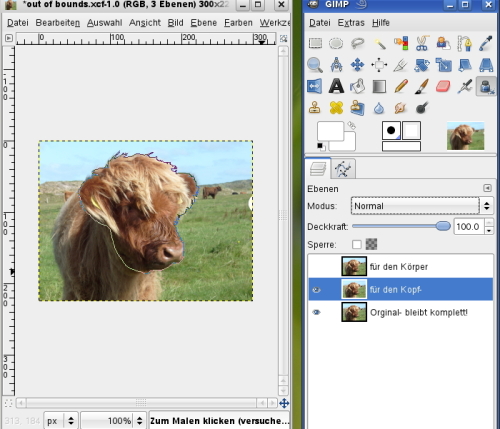The height and width of the screenshot is (429, 500).
Task: Open the px unit selector
Action: (x=61, y=421)
